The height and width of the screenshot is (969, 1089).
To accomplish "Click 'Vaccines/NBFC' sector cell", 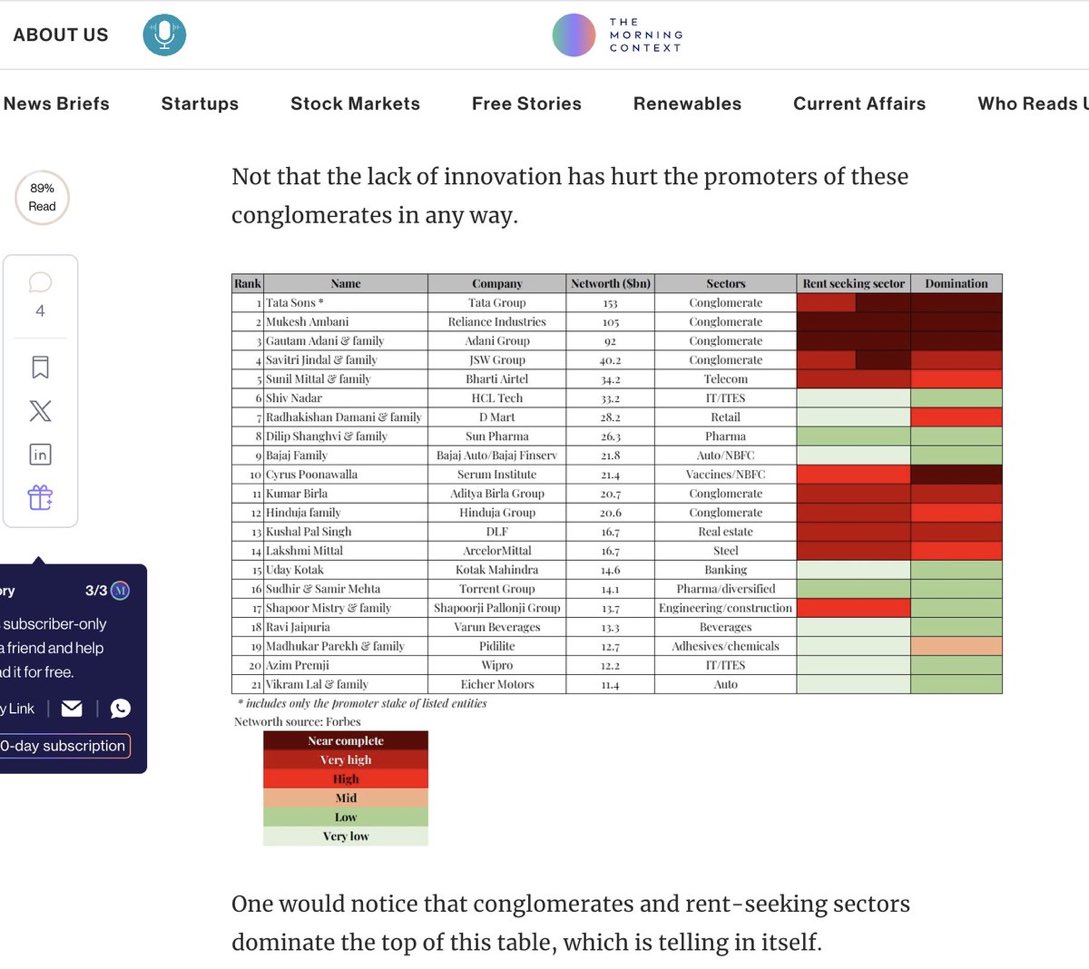I will pos(725,474).
